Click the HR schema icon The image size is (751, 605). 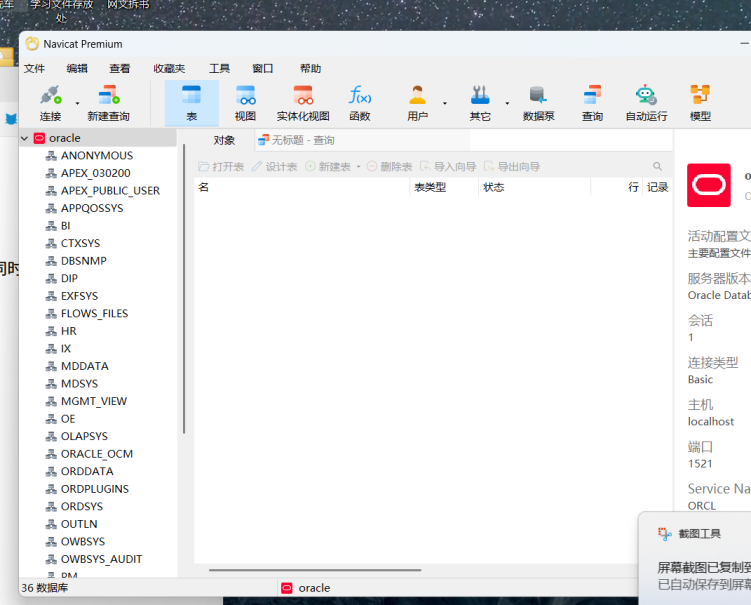click(x=51, y=331)
